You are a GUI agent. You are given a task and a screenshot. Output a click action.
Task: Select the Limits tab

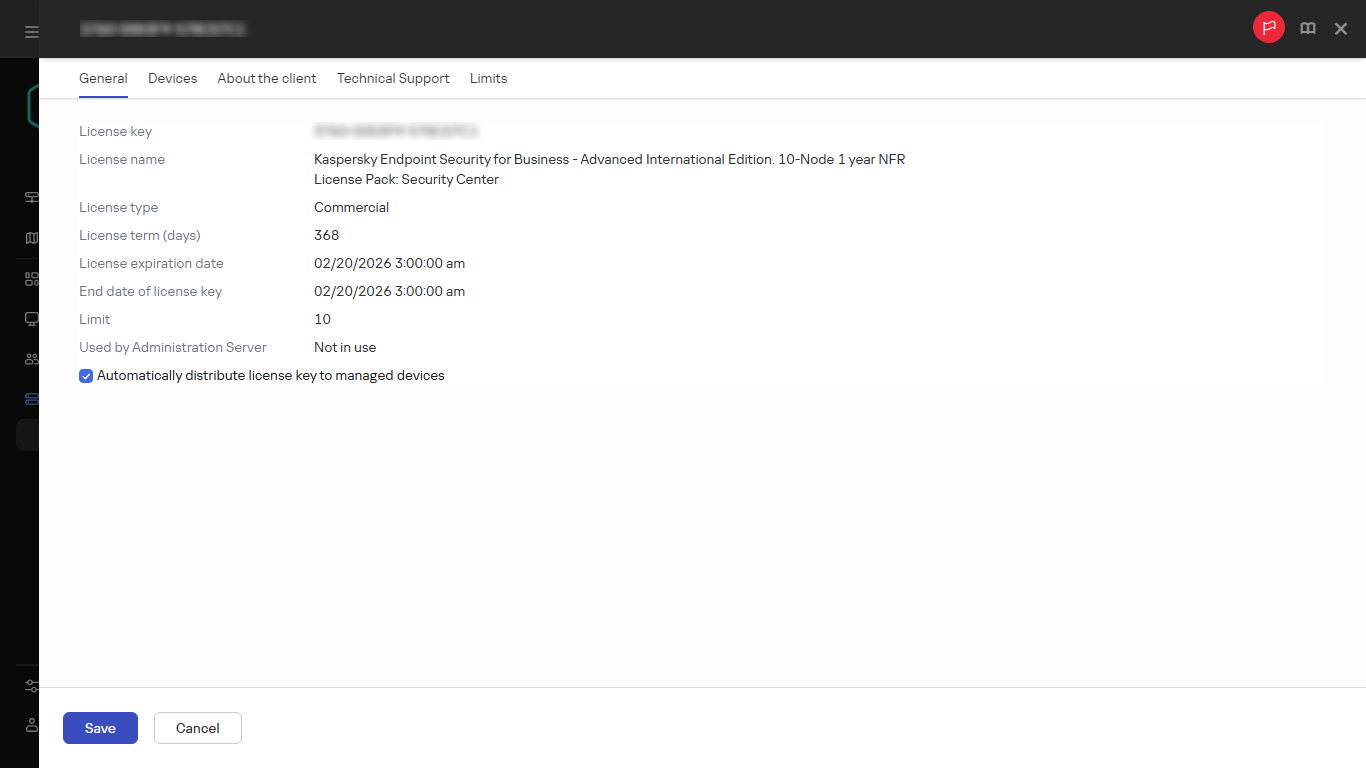click(488, 78)
